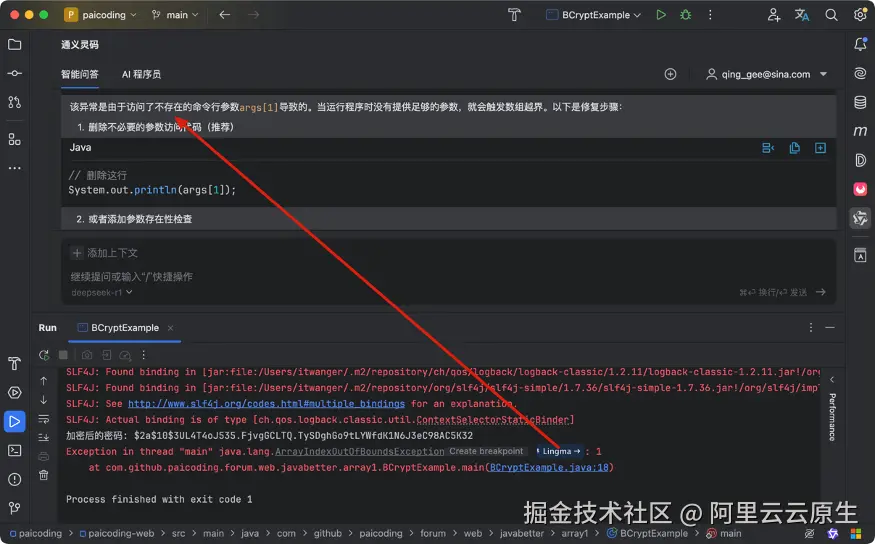Click the stop square button in Run toolbar
877x545 pixels.
click(64, 355)
